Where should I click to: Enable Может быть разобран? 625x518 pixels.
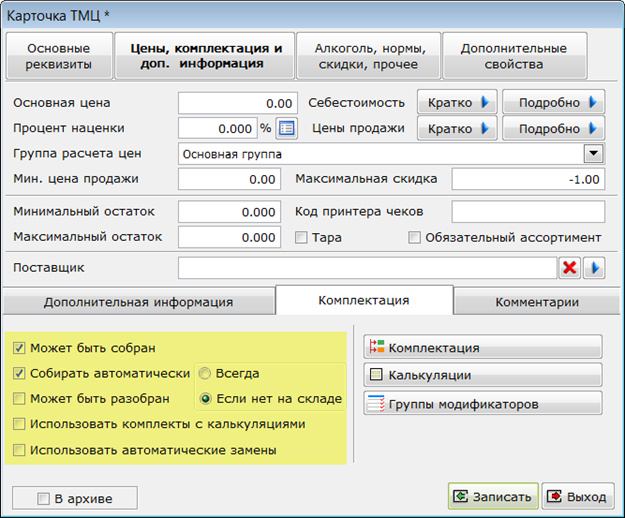[x=19, y=398]
